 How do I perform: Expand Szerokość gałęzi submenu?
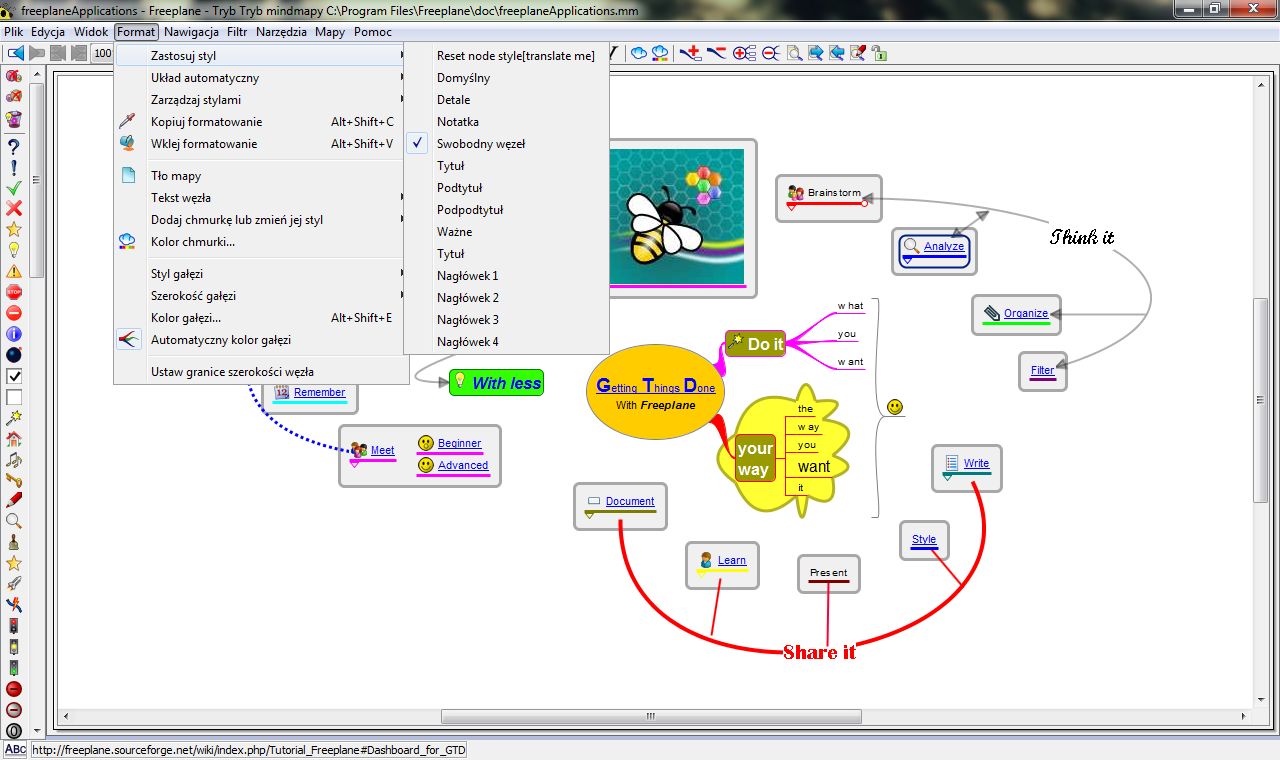point(261,296)
